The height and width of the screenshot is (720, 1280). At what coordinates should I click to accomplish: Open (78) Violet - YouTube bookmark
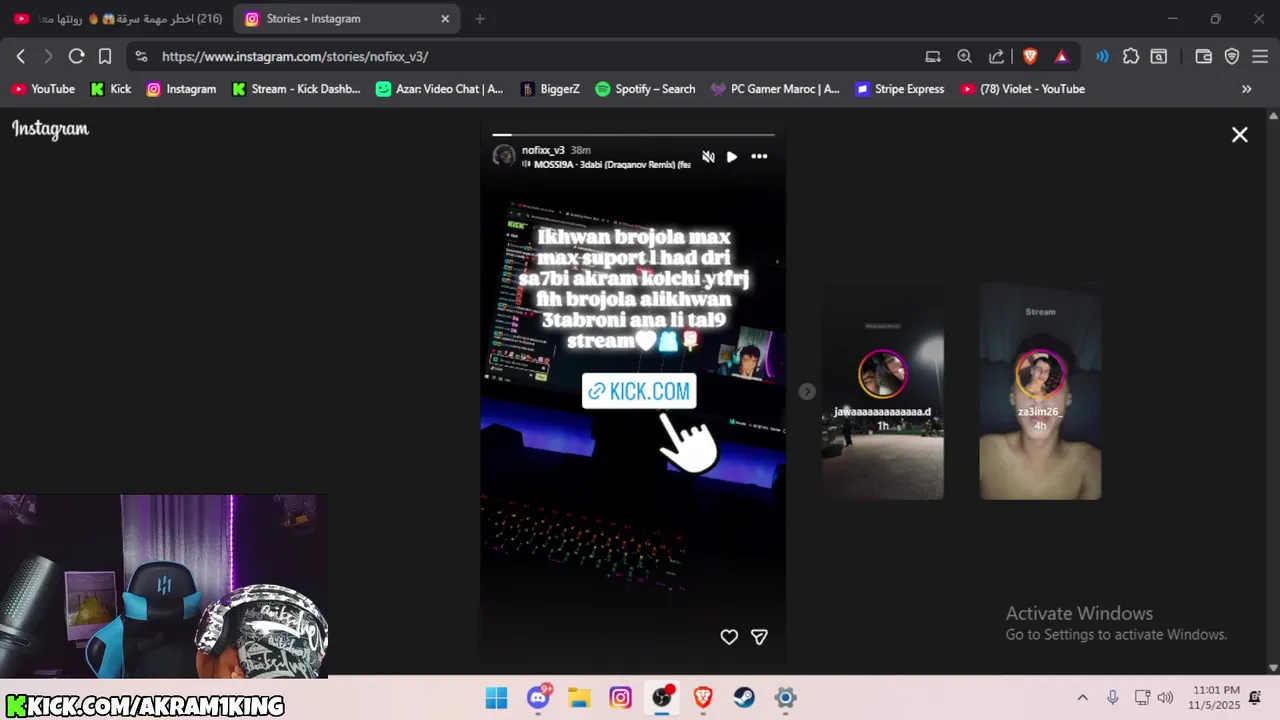1023,89
